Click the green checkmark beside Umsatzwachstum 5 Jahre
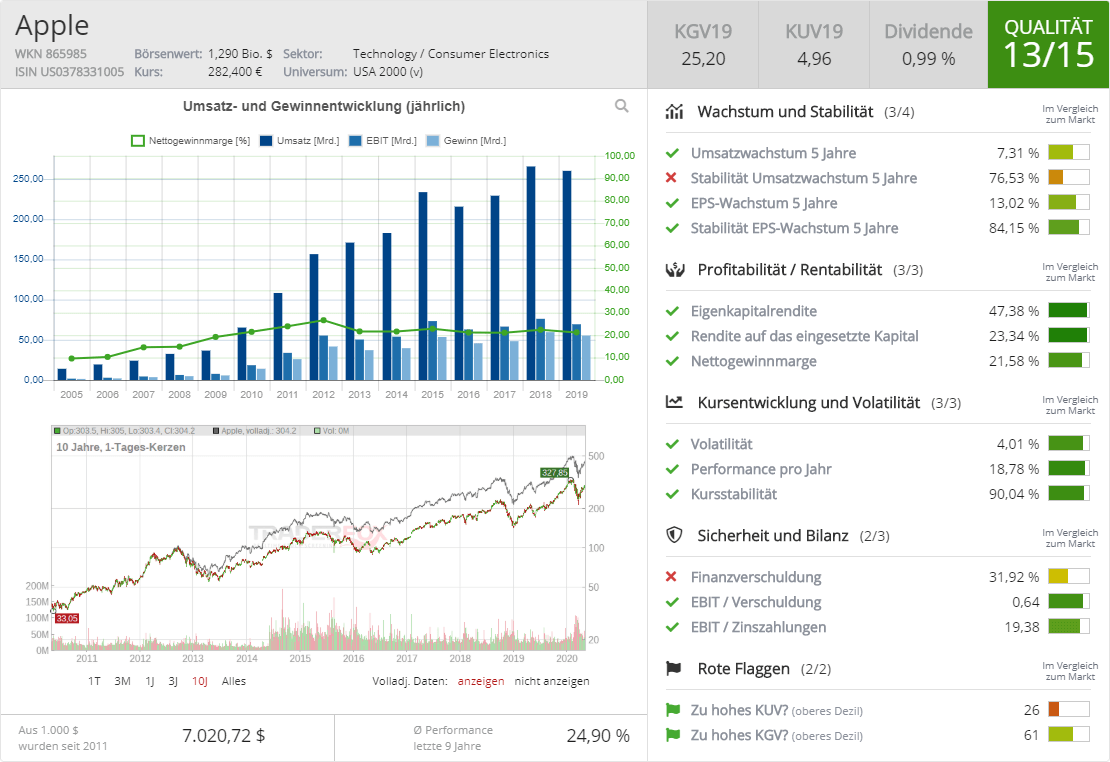This screenshot has width=1110, height=762. (673, 153)
